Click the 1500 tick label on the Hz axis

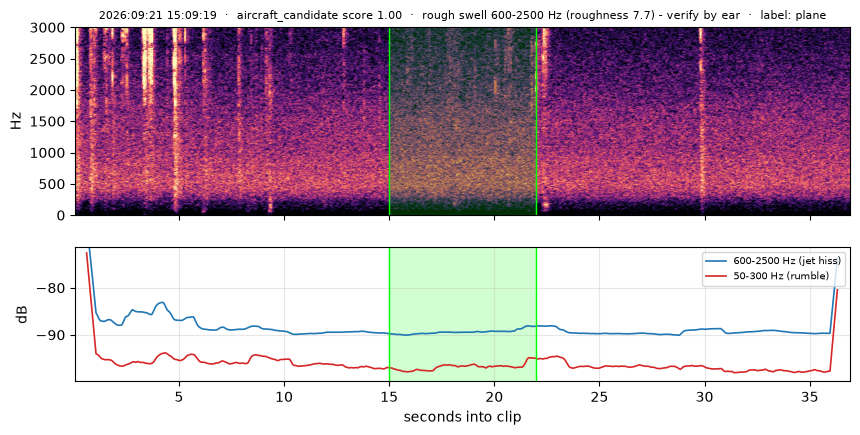coord(50,122)
